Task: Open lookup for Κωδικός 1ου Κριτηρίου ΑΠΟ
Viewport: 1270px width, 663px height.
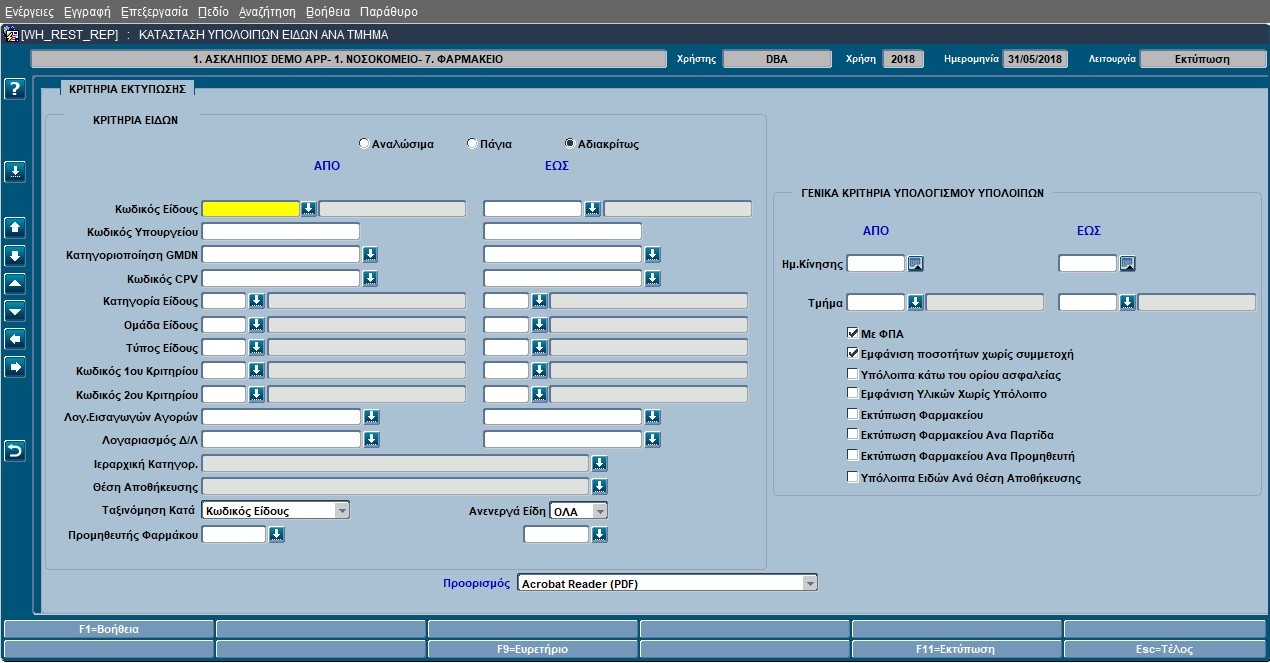Action: point(256,371)
